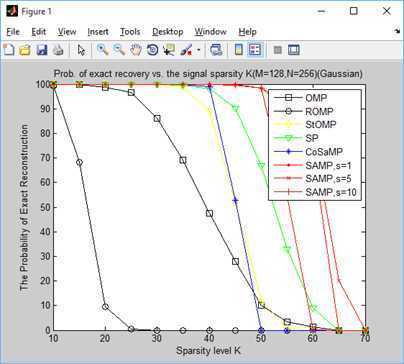Select the Rotate 3D tool
The width and height of the screenshot is (404, 364).
point(152,50)
